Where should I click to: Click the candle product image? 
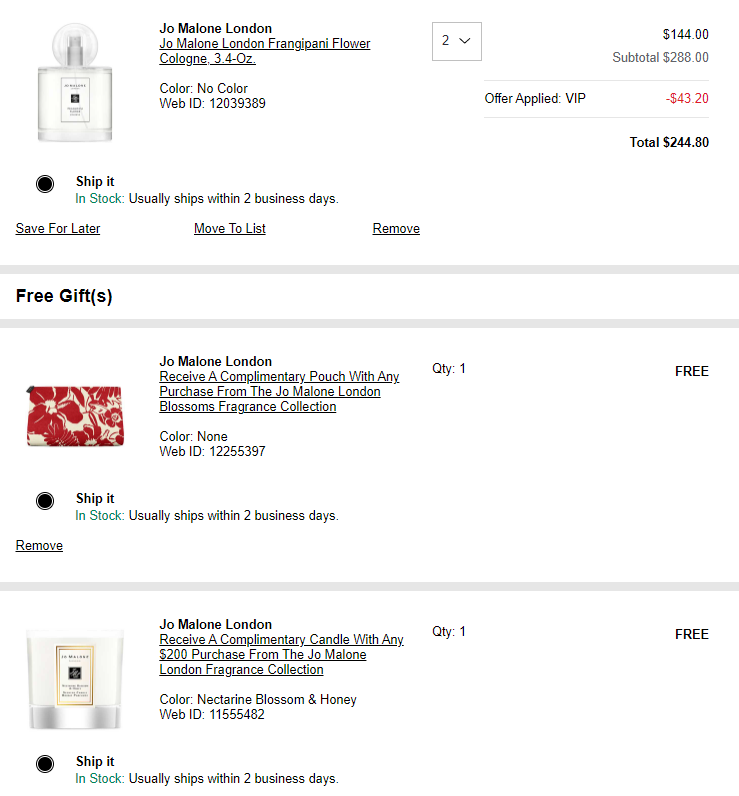(x=75, y=679)
